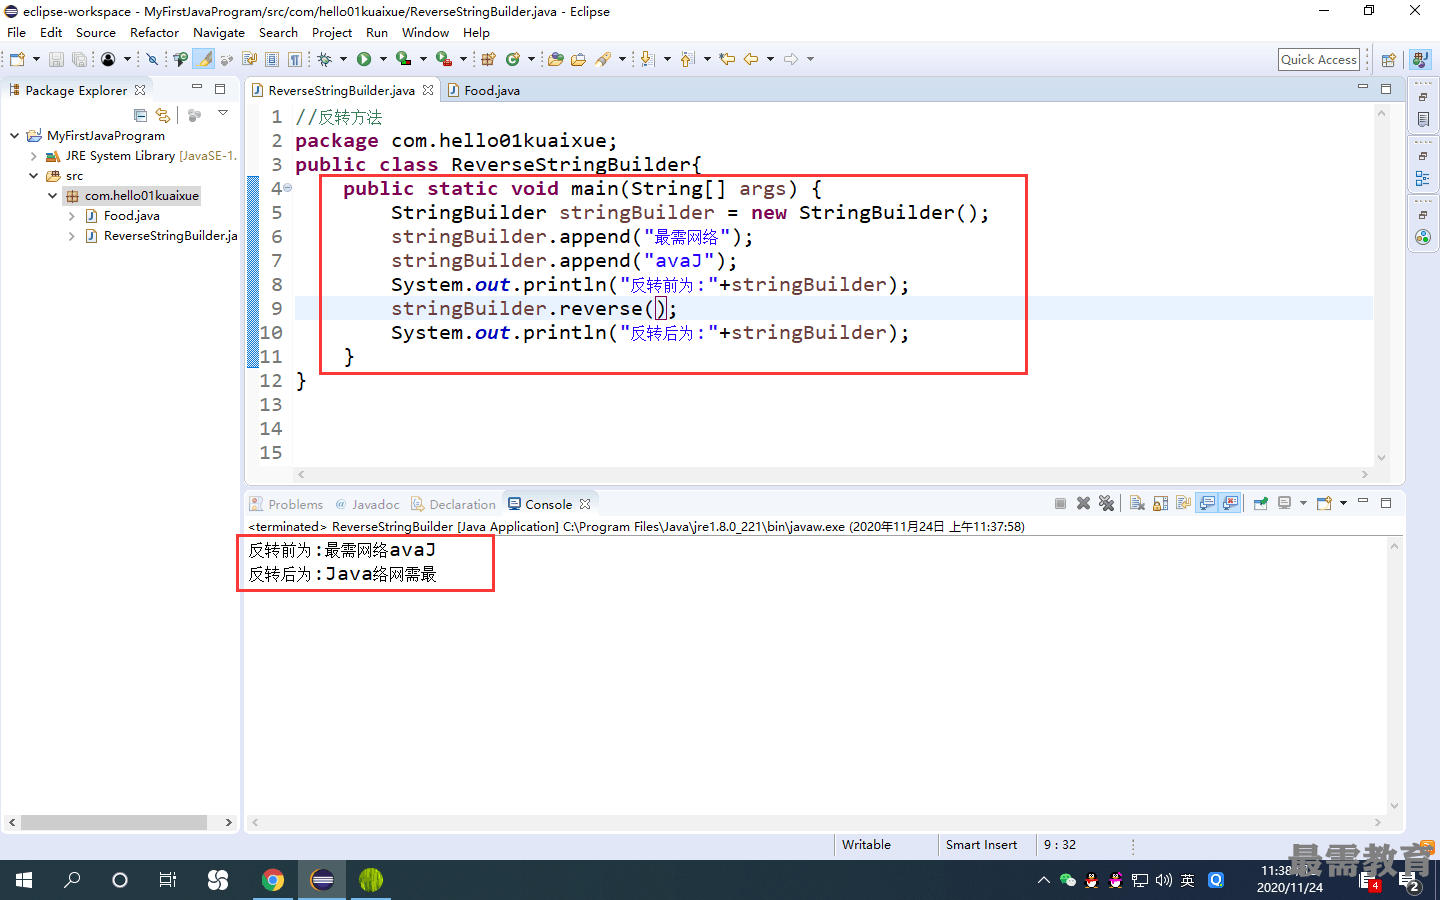Switch to the Food.java editor tab
Image resolution: width=1440 pixels, height=900 pixels.
coord(484,90)
